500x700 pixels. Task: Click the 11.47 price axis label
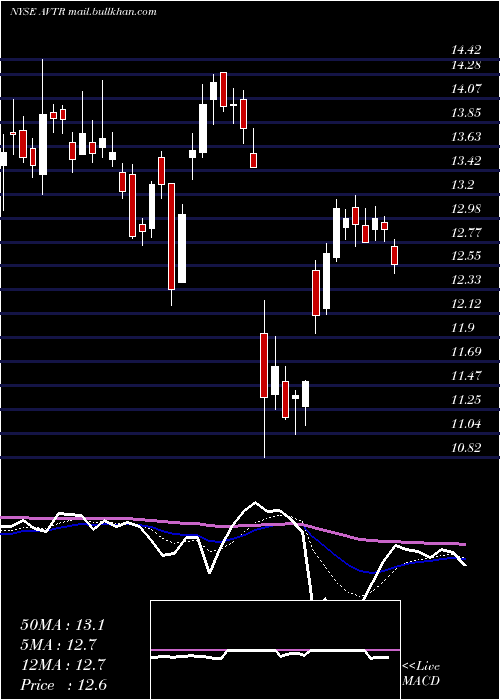pyautogui.click(x=466, y=375)
